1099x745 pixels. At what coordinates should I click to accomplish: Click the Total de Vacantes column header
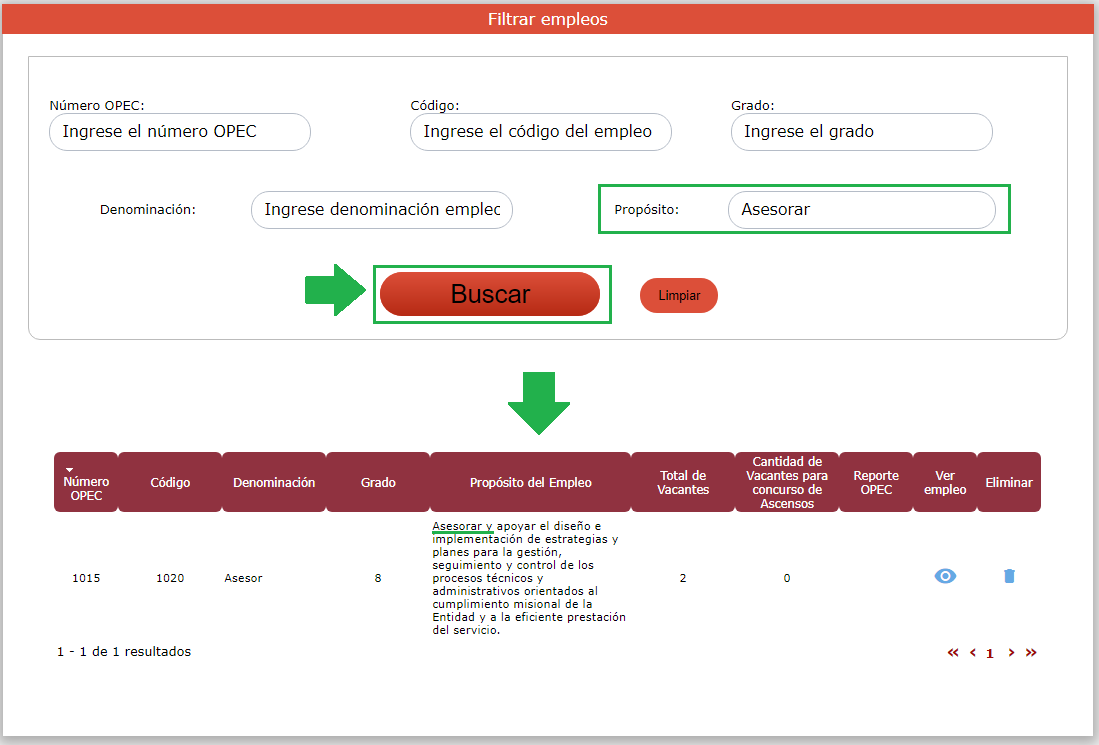(x=683, y=483)
